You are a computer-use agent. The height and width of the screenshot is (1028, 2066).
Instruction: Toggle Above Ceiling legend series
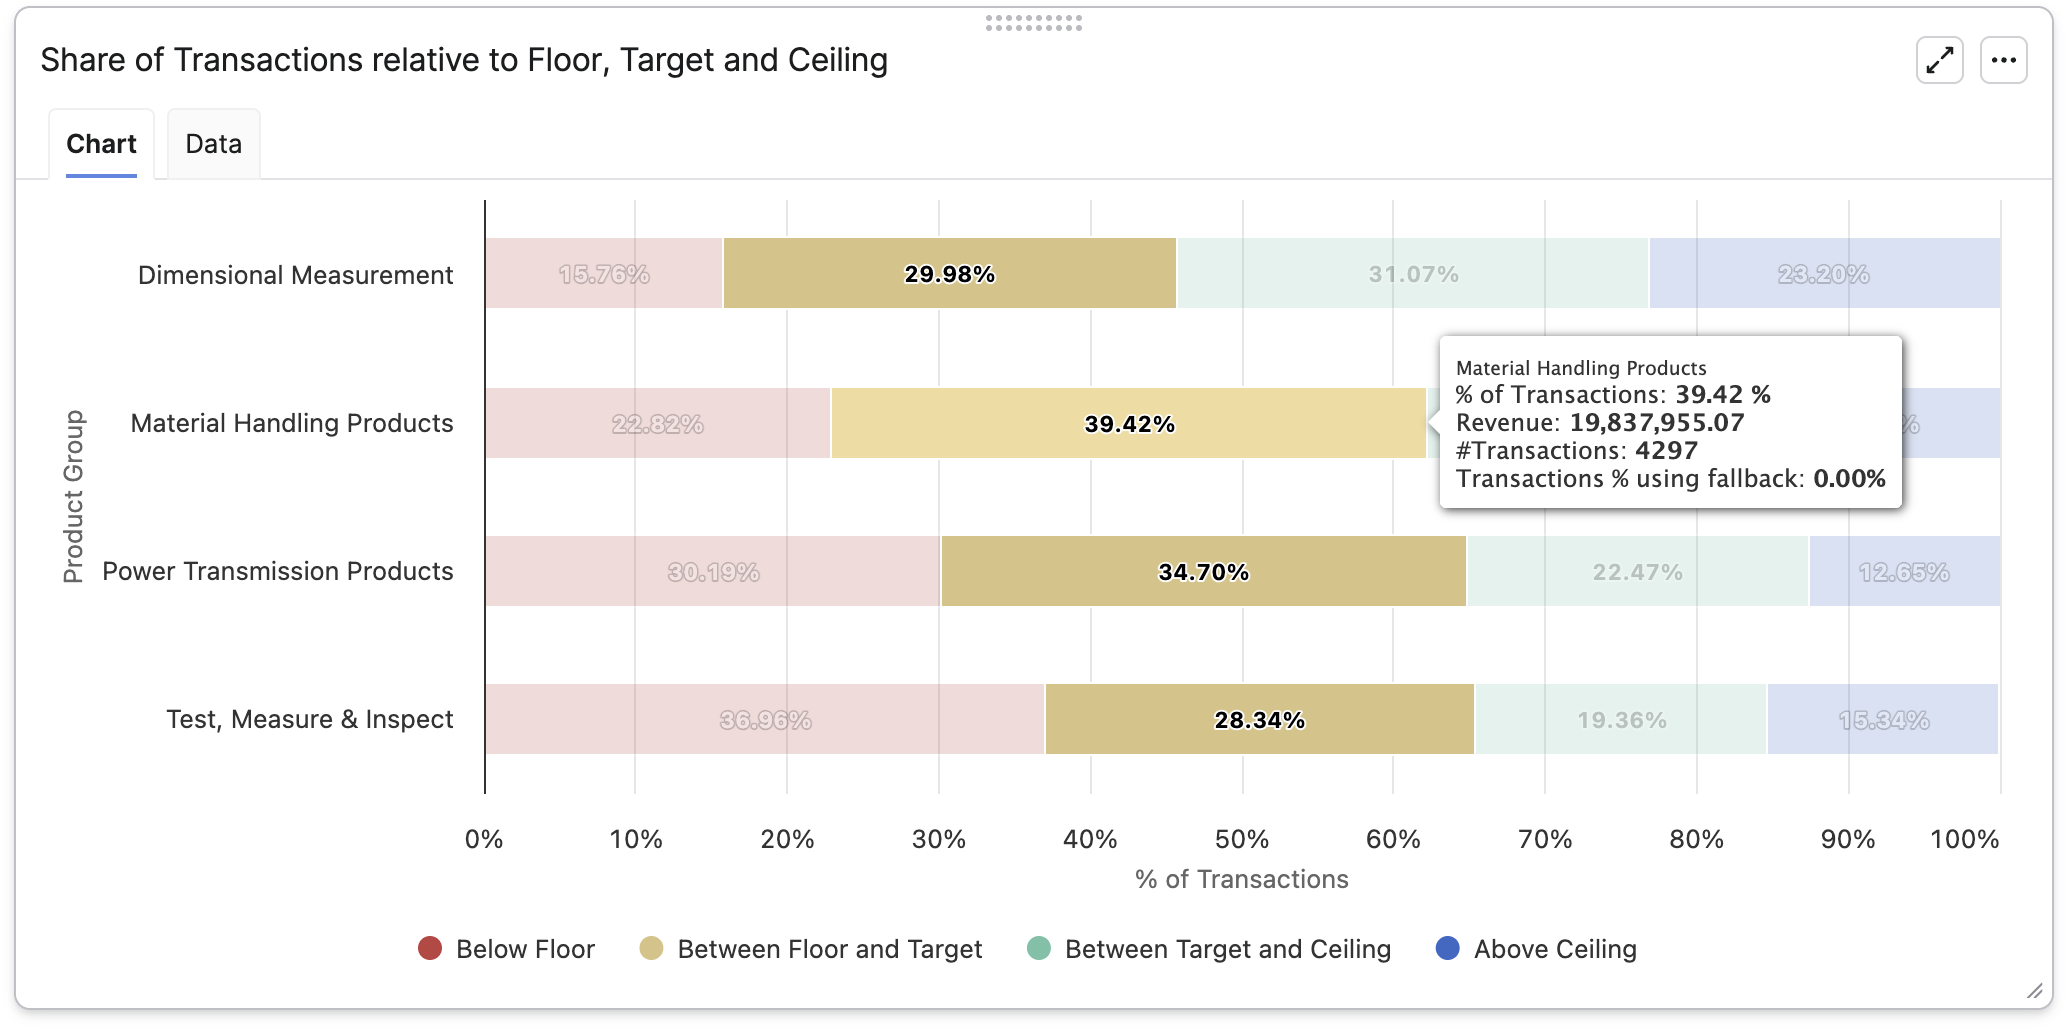coord(1554,949)
